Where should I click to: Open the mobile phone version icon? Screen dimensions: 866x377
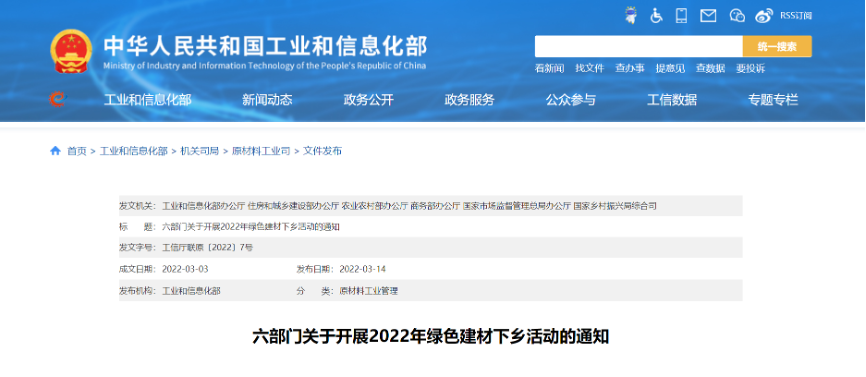tap(682, 15)
